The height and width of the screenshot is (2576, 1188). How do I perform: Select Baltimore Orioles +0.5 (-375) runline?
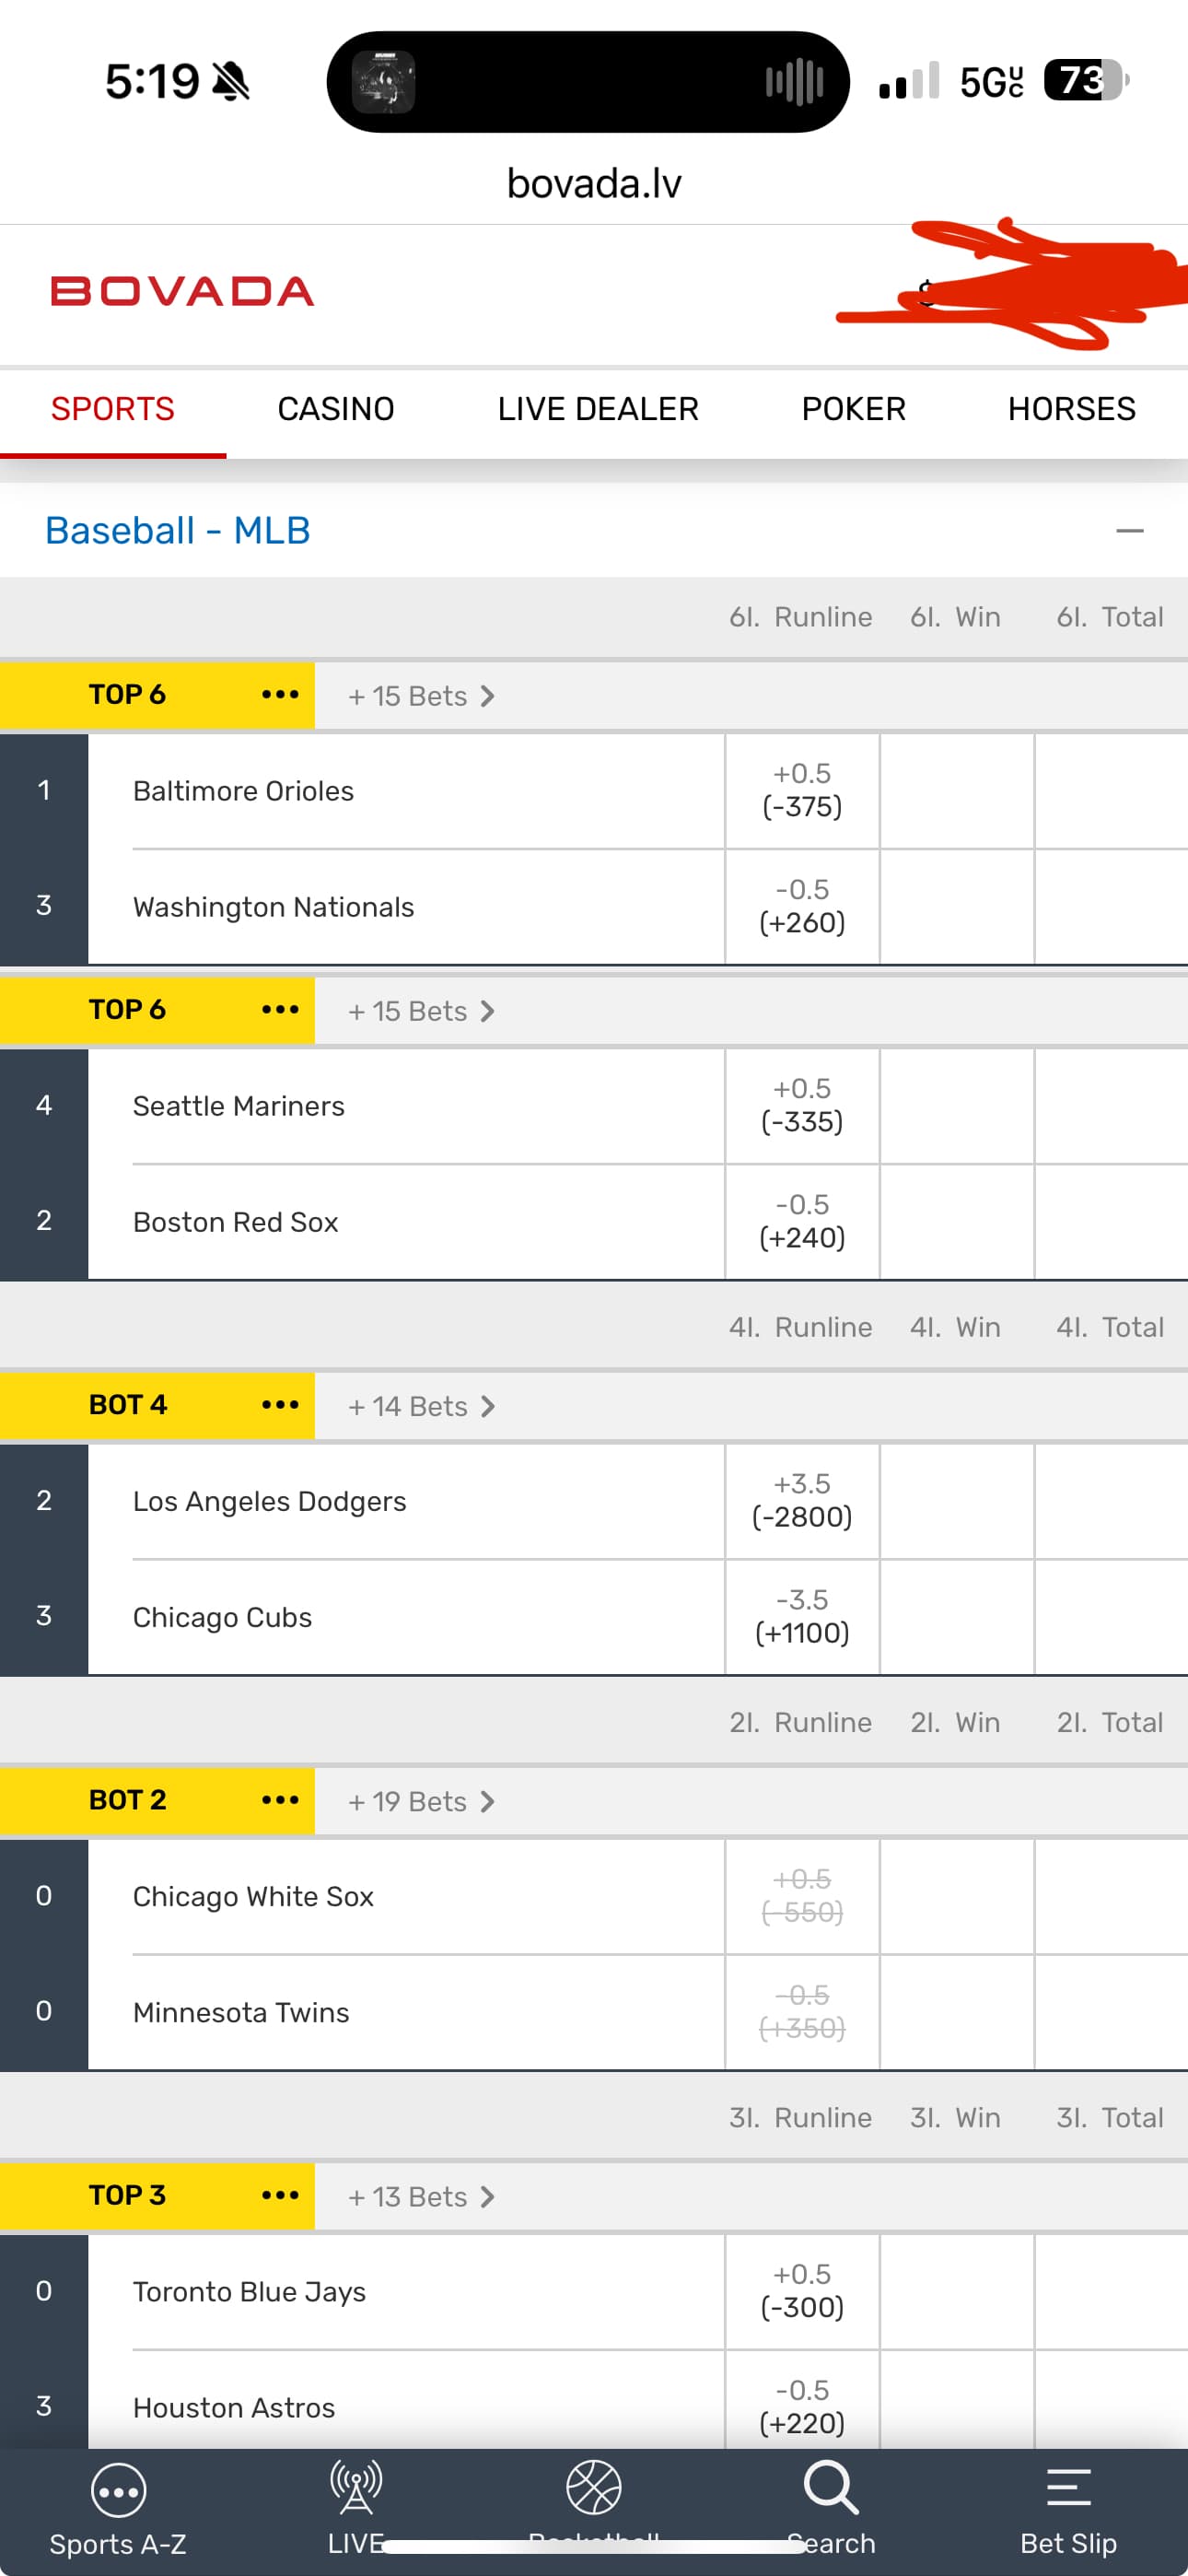(x=802, y=790)
